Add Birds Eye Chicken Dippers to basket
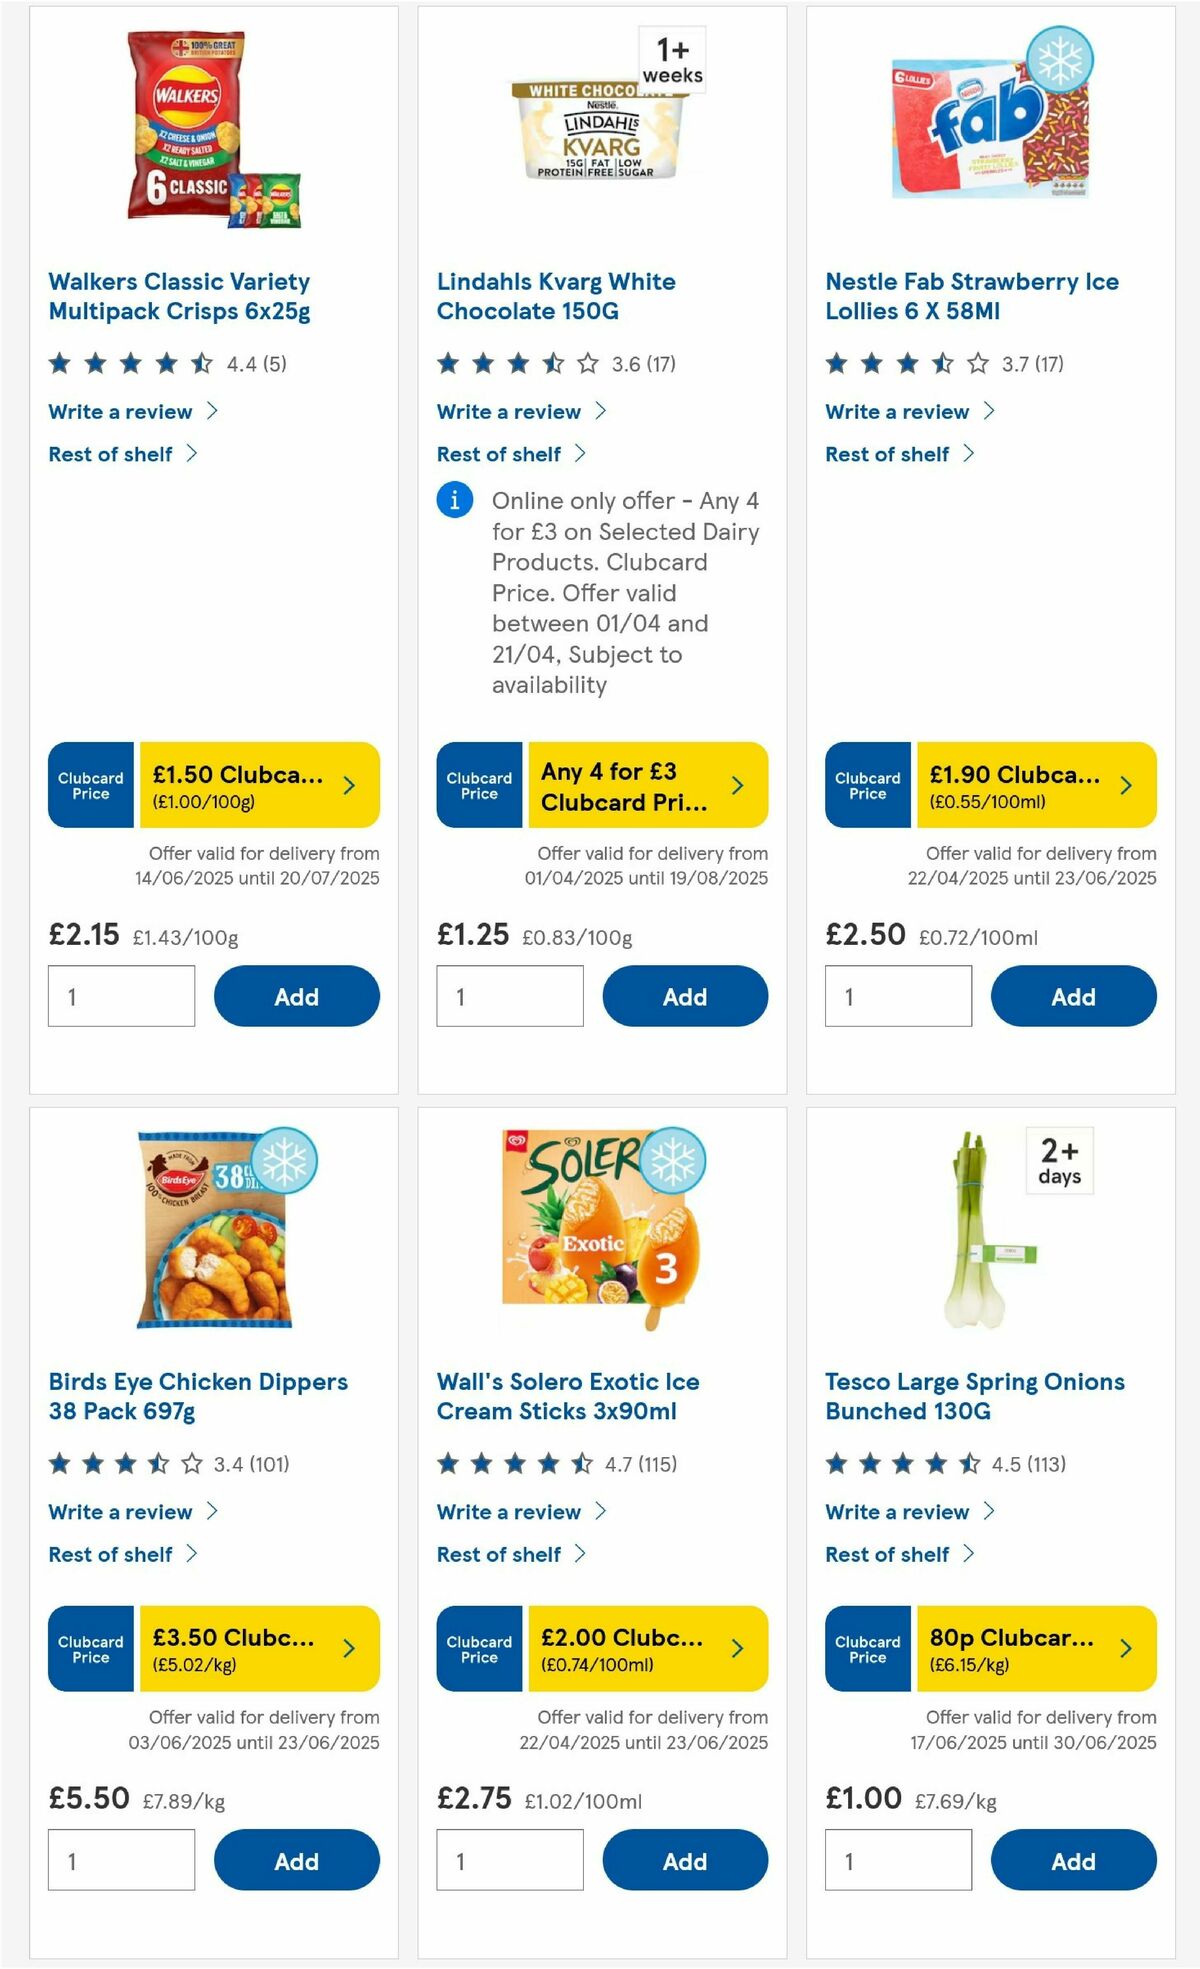1200x1969 pixels. click(295, 1861)
